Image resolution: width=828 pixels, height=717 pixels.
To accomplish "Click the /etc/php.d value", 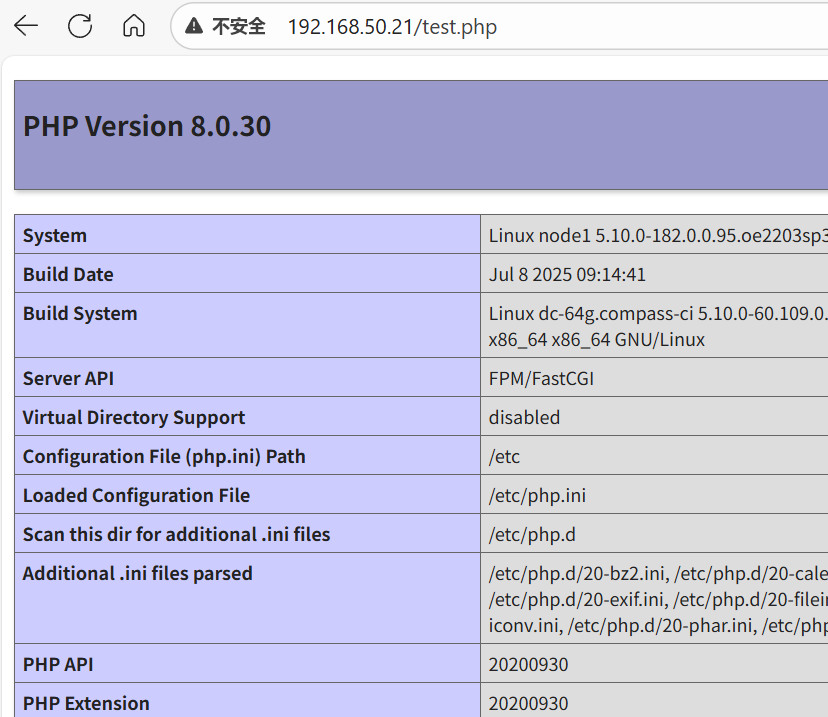I will coord(532,535).
